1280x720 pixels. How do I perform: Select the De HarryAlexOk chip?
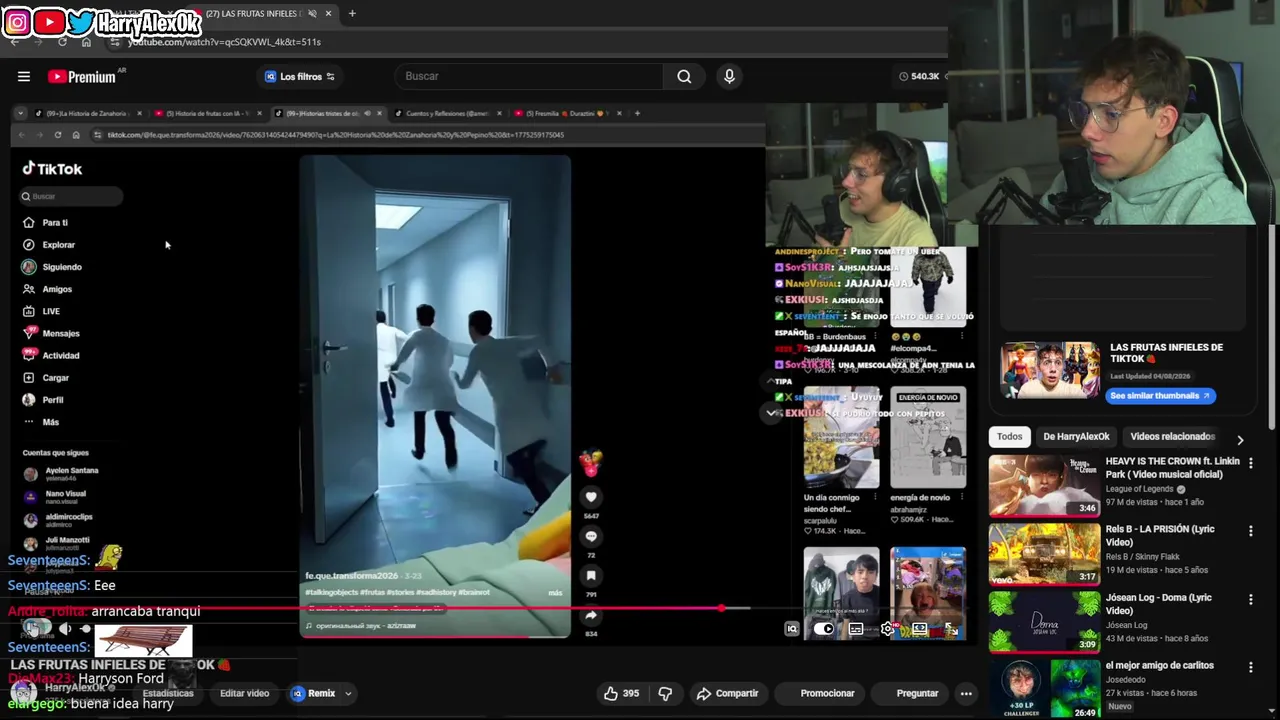pos(1076,436)
